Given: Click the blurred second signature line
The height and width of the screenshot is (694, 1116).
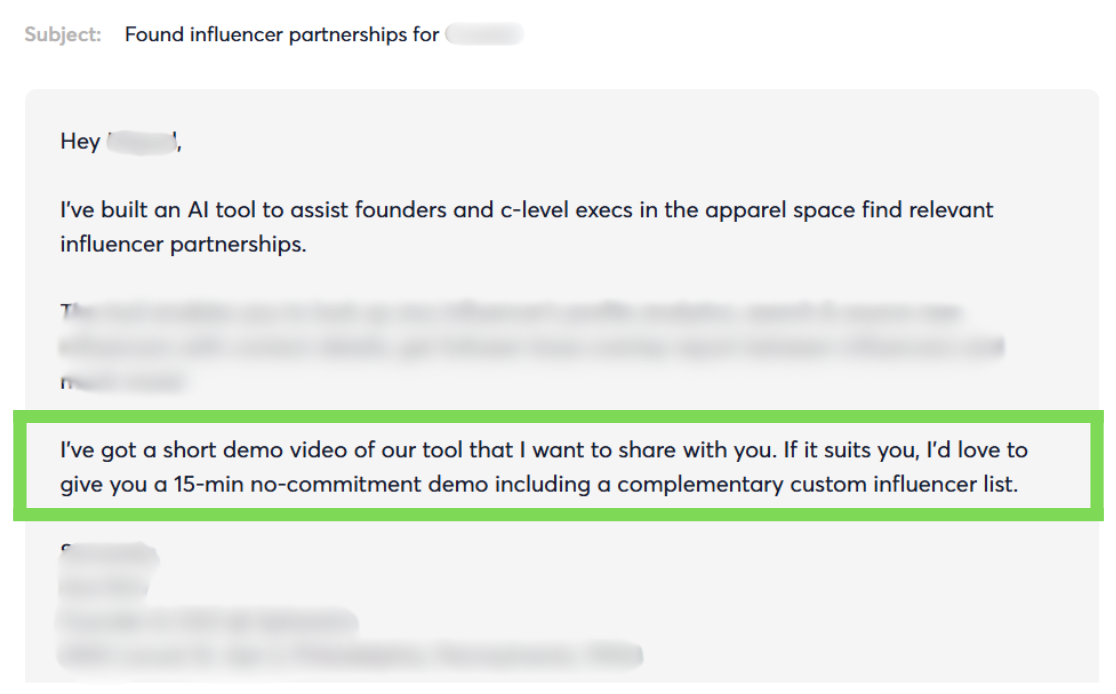Looking at the screenshot, I should pos(104,586).
